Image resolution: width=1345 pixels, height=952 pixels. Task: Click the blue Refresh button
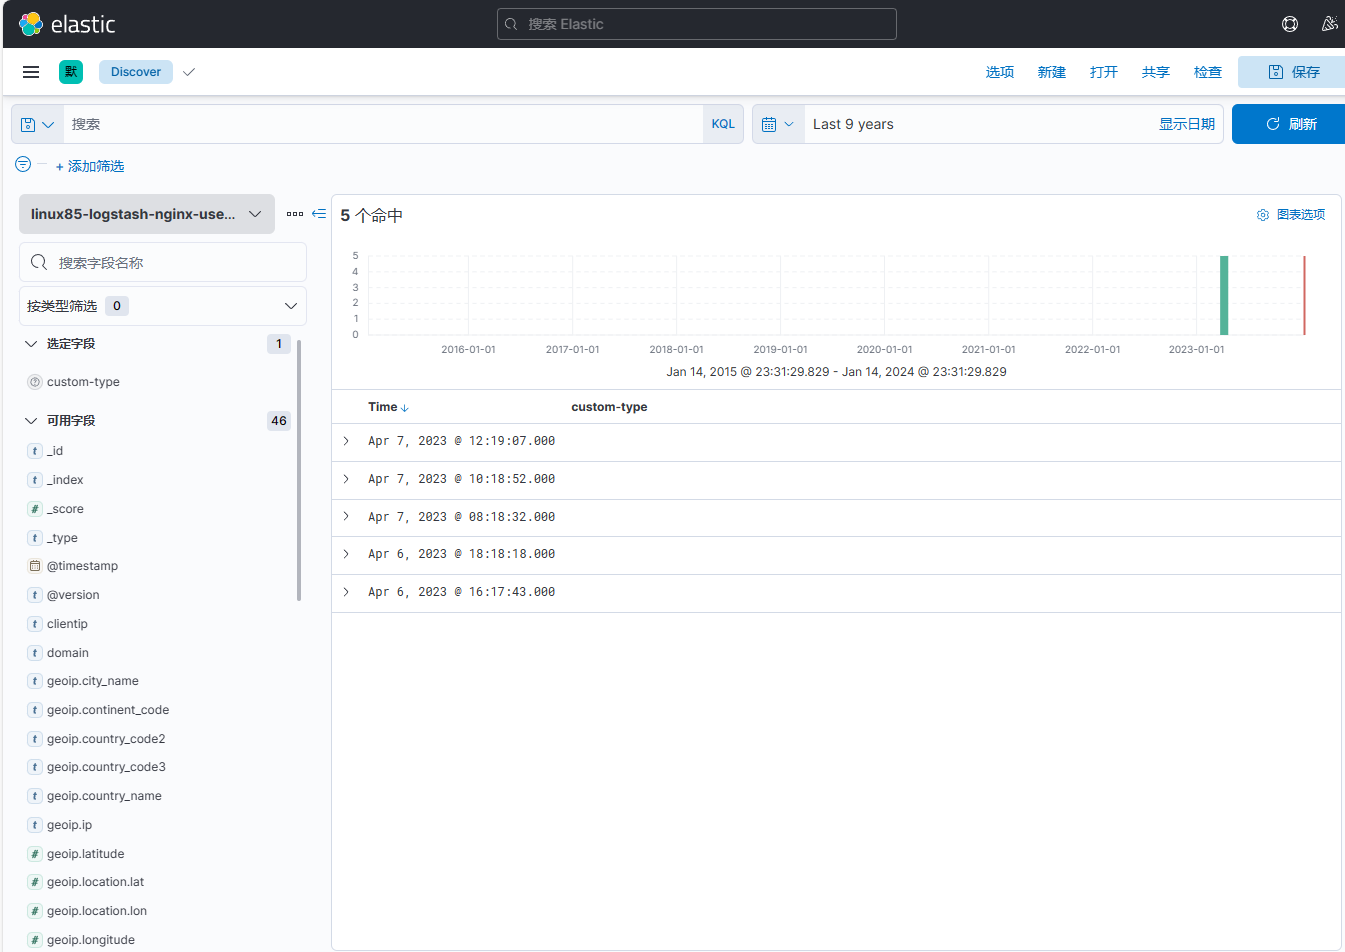pos(1290,124)
